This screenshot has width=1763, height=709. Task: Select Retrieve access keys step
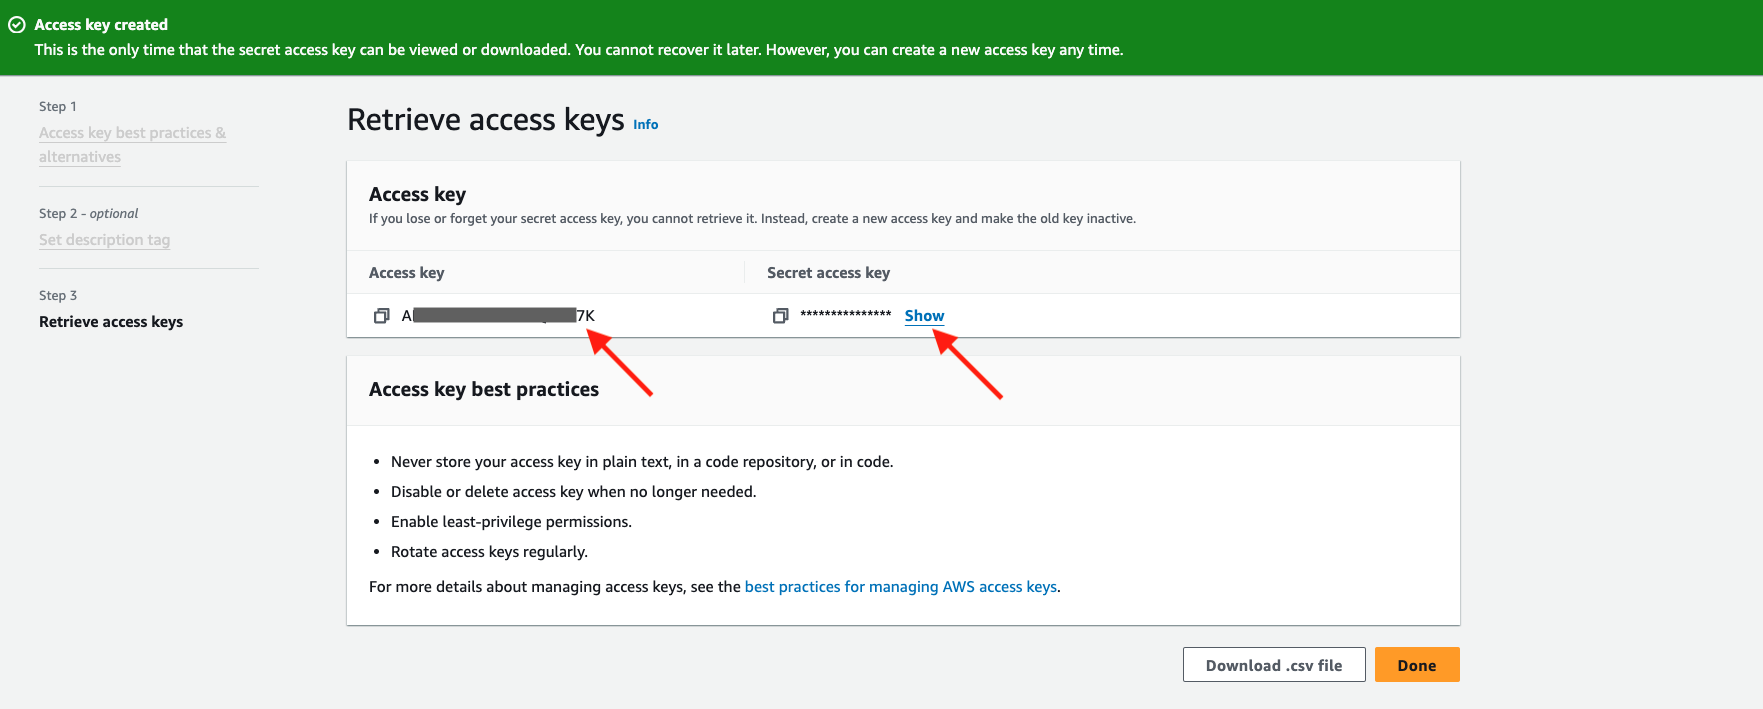click(111, 322)
